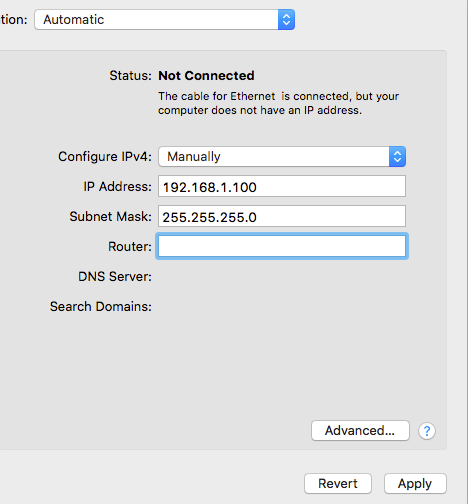This screenshot has height=504, width=468.
Task: Open the help question mark button
Action: (x=427, y=431)
